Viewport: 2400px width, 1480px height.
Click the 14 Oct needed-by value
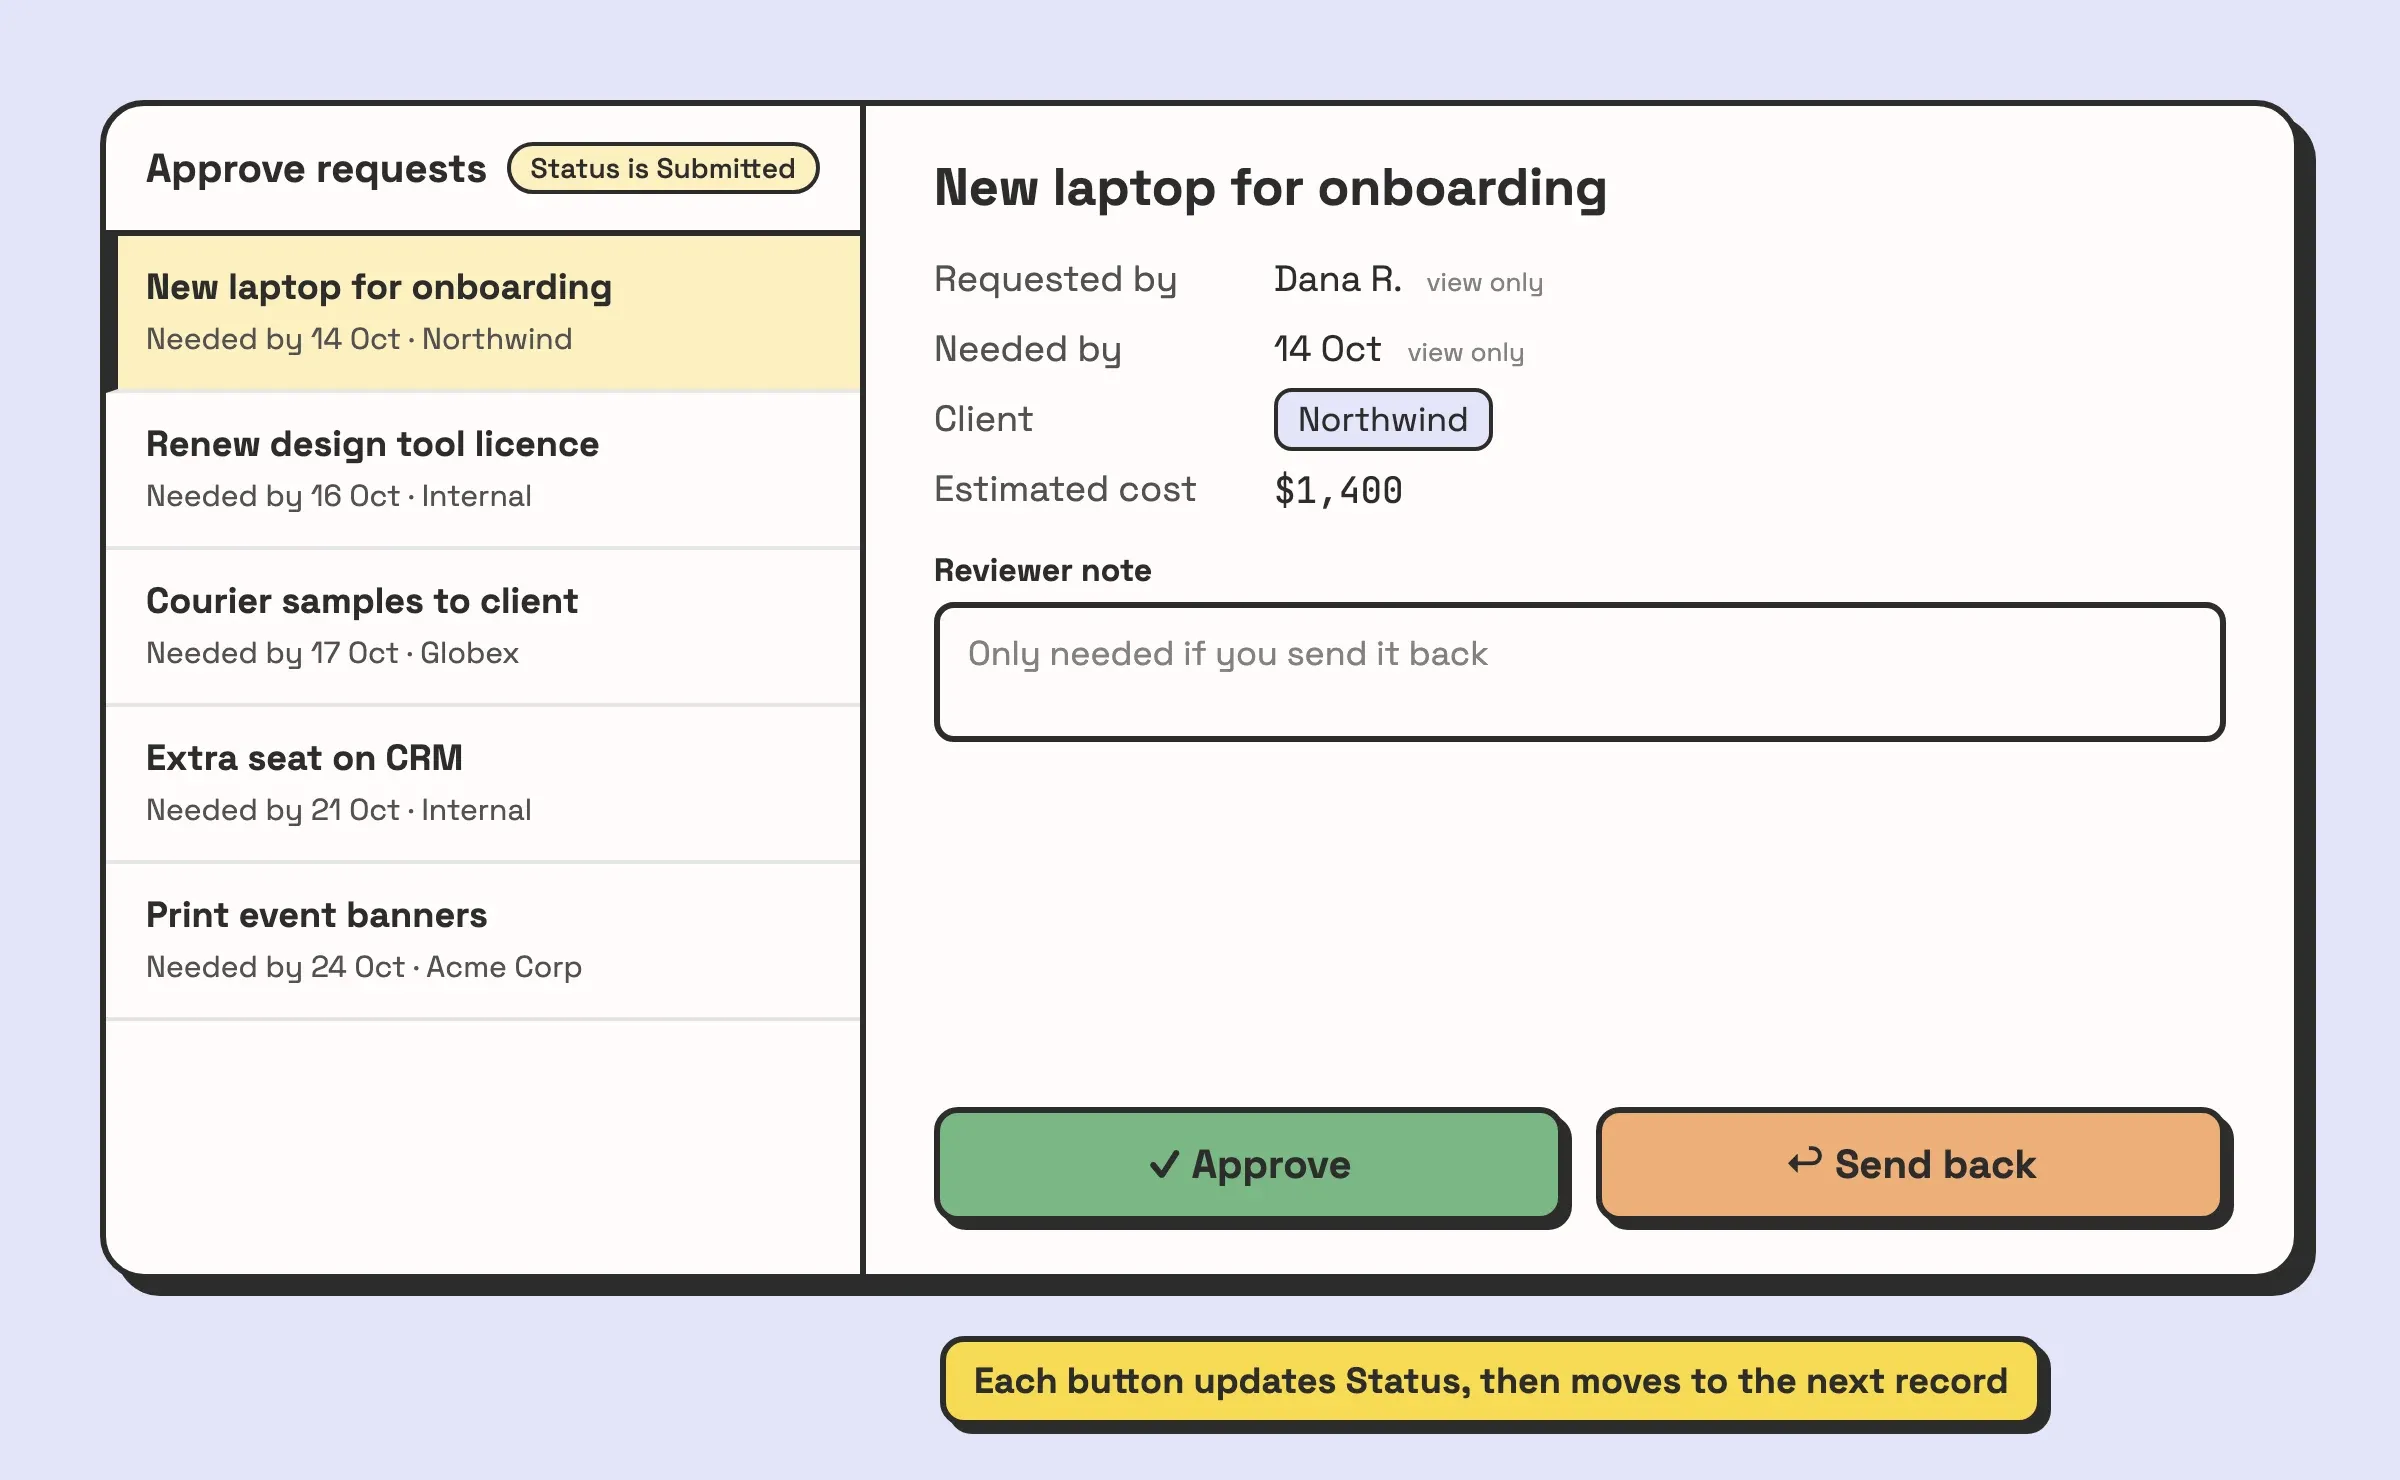[x=1327, y=349]
